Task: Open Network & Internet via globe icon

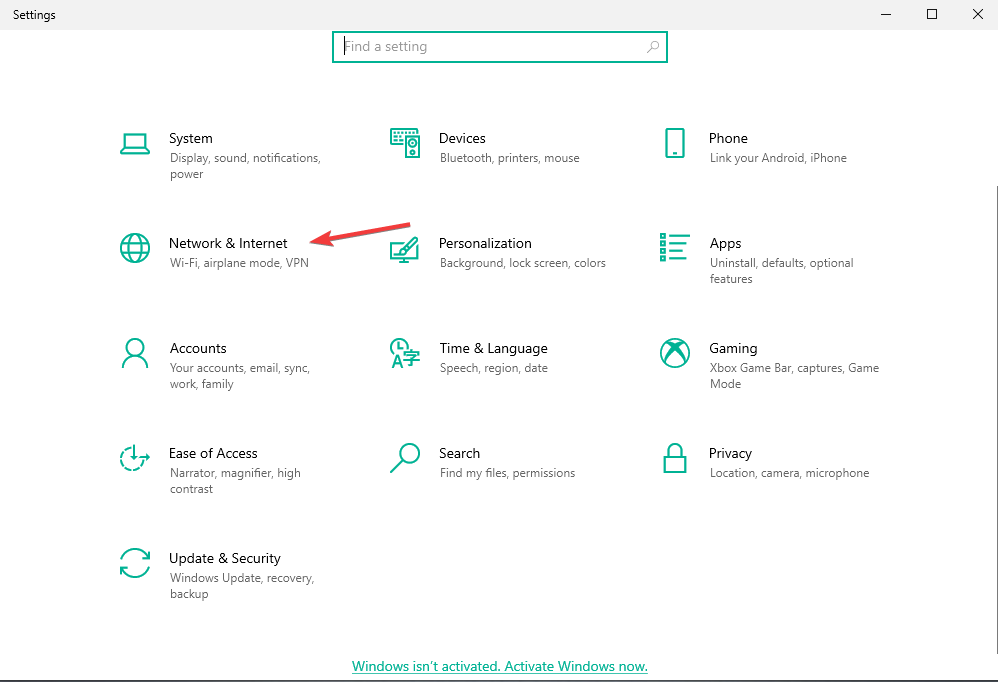Action: [x=135, y=248]
